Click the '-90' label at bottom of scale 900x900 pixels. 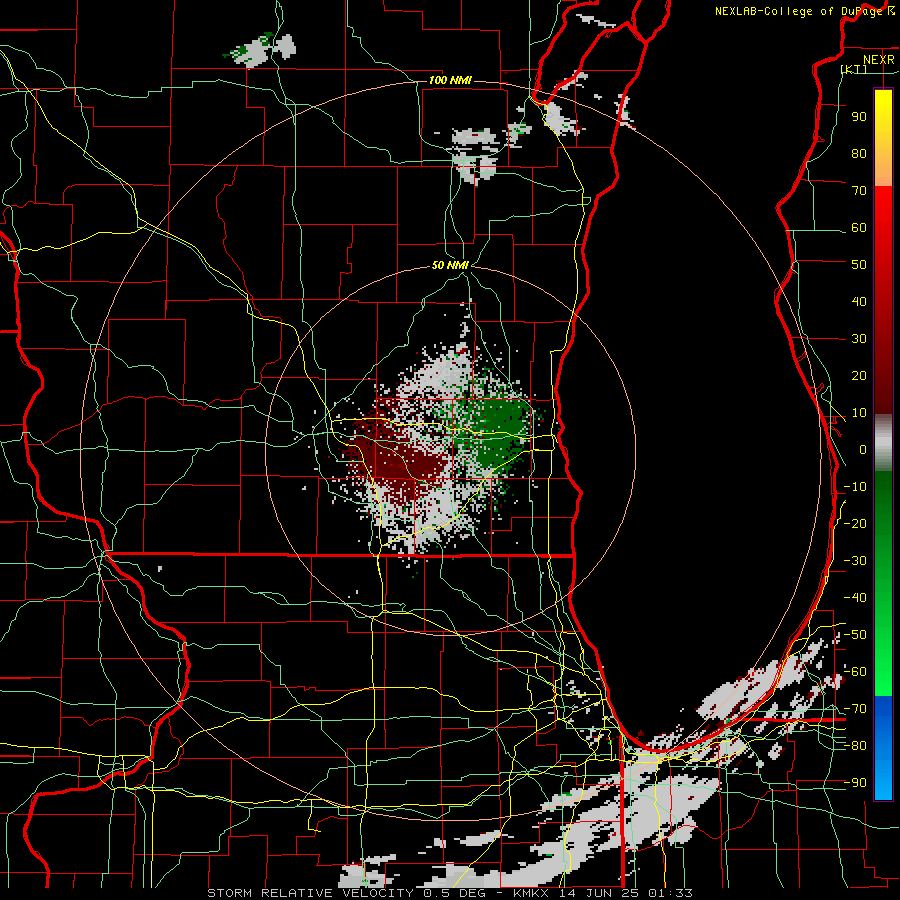[x=855, y=782]
